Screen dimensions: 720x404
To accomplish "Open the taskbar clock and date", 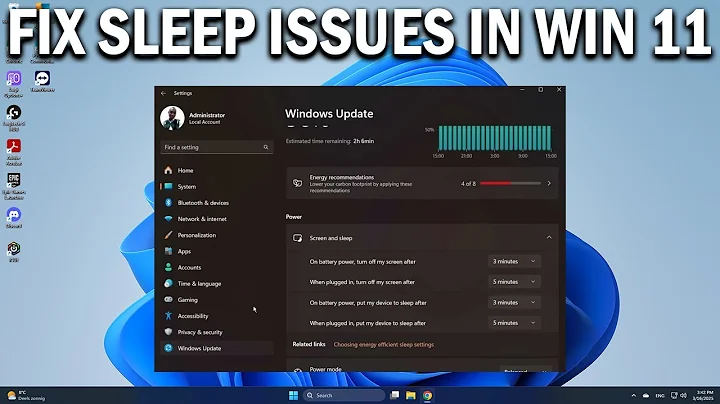I will click(704, 395).
